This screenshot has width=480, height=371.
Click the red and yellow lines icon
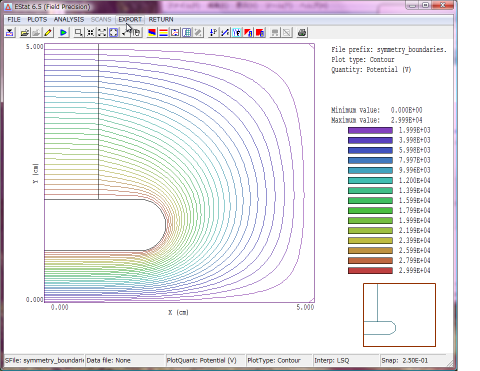point(163,33)
